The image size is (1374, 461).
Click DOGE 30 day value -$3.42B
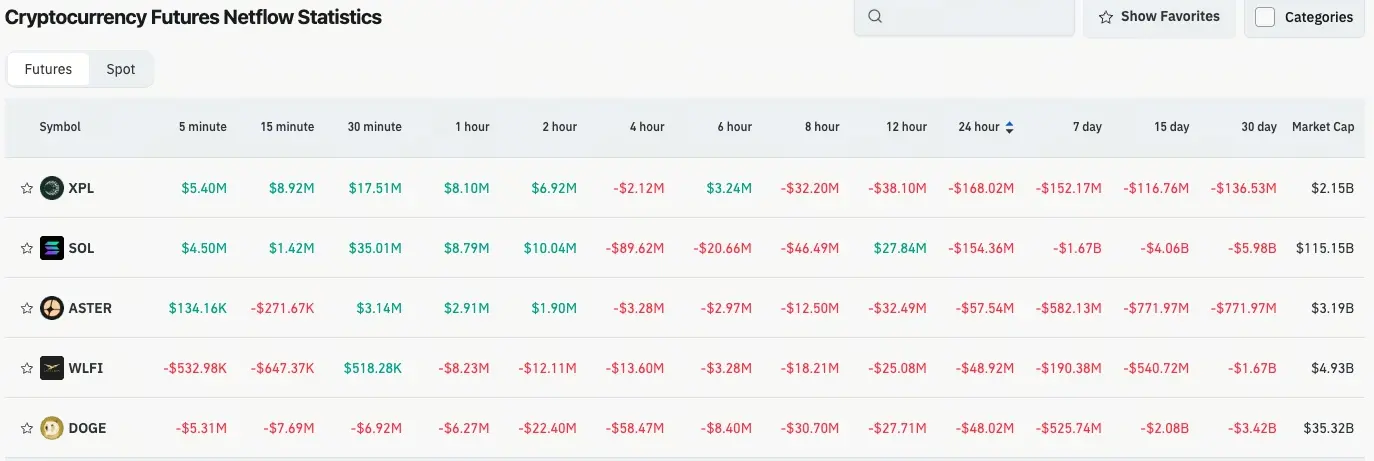1251,428
